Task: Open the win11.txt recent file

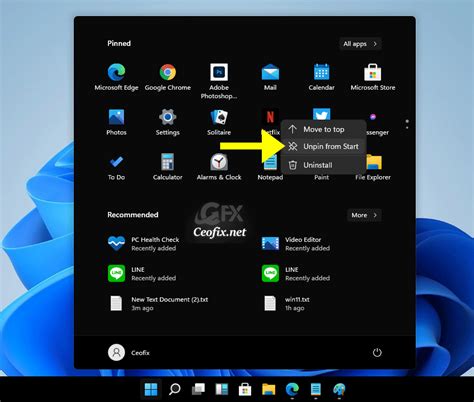Action: click(286, 304)
